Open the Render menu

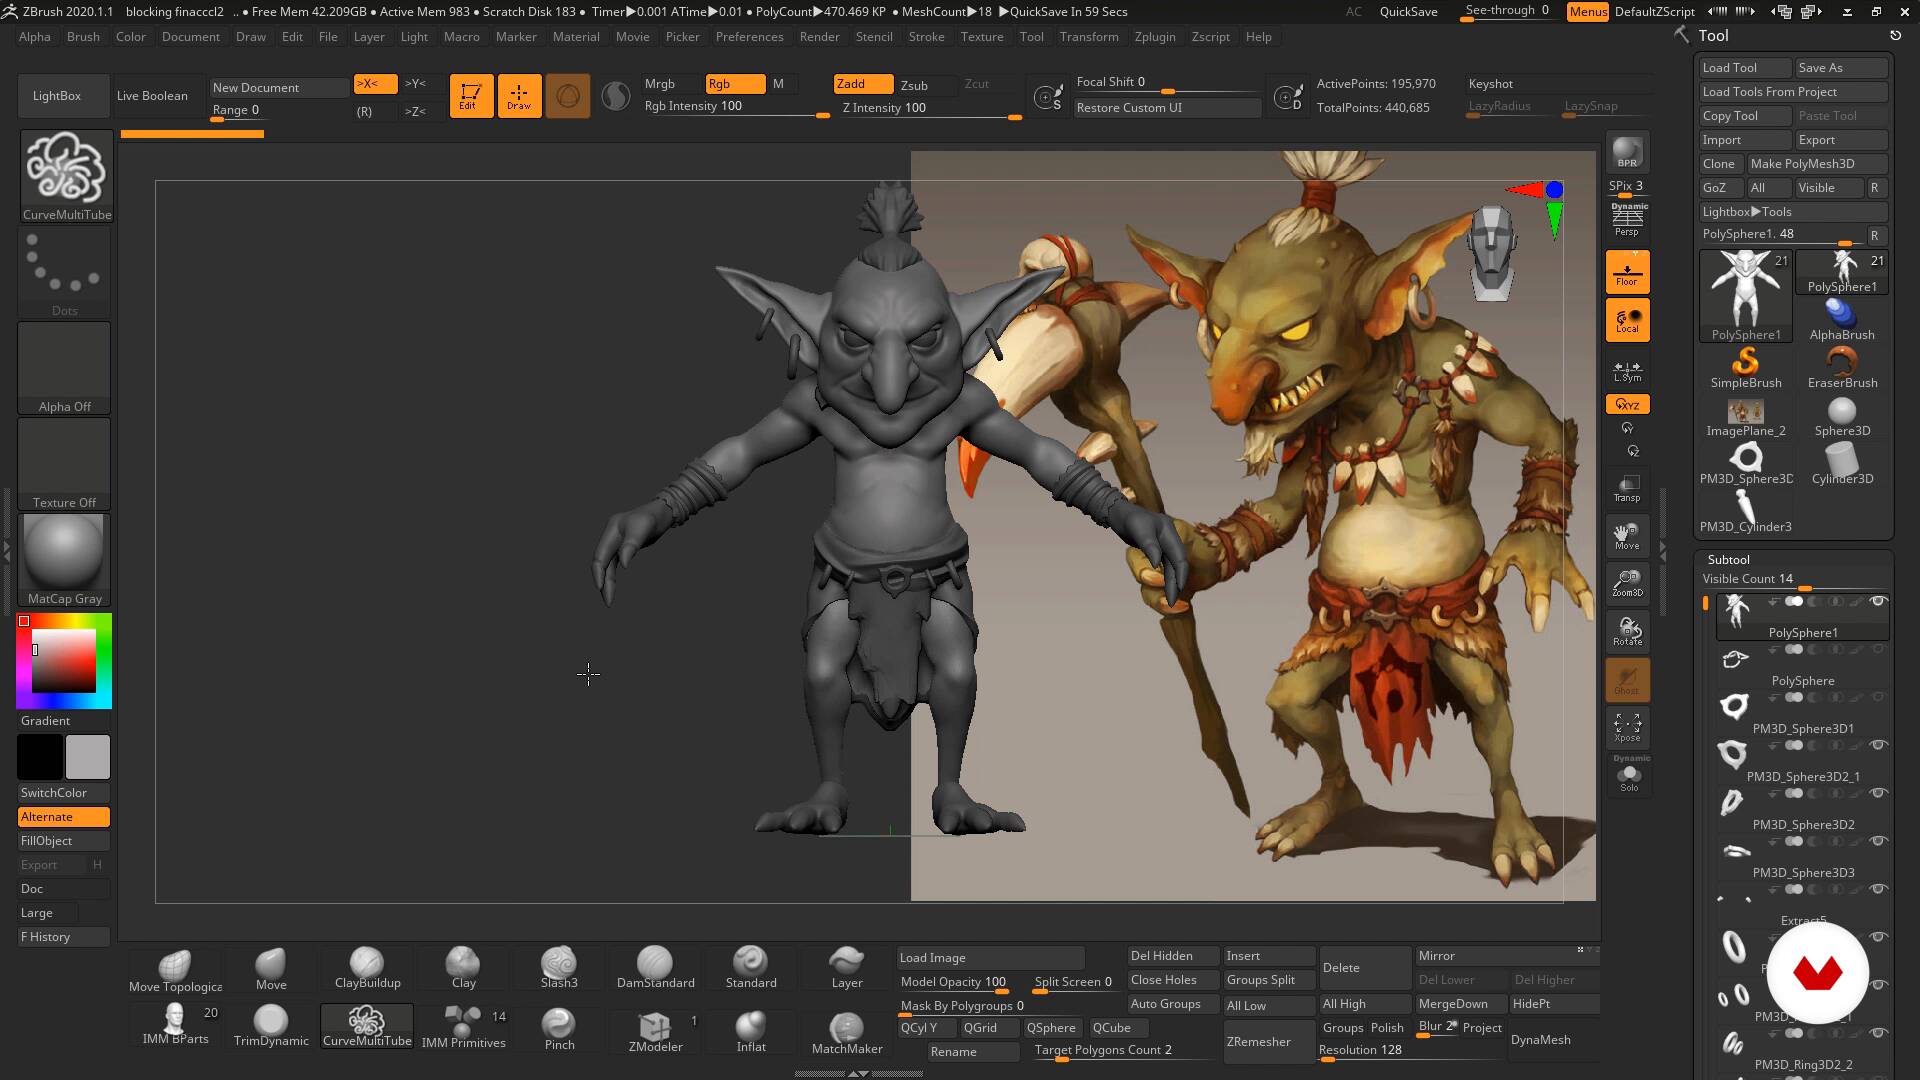[x=819, y=37]
